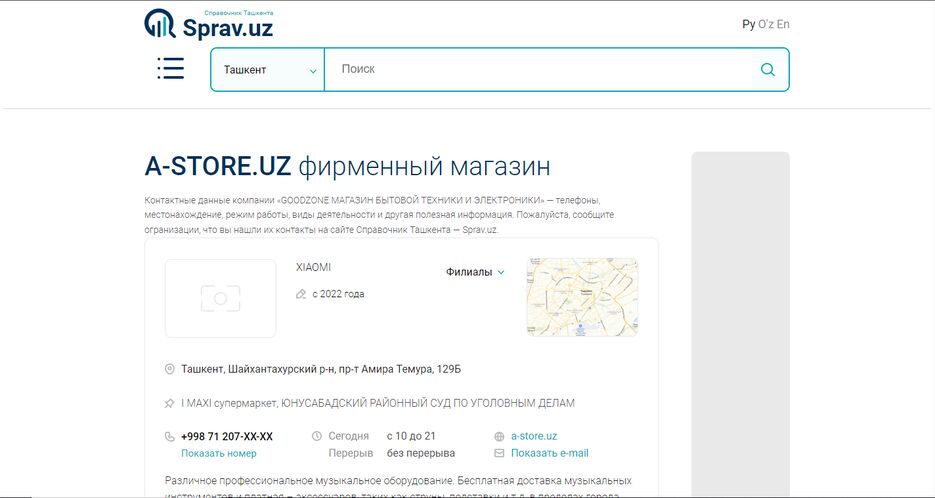Expand the Филиалы branches list

475,272
